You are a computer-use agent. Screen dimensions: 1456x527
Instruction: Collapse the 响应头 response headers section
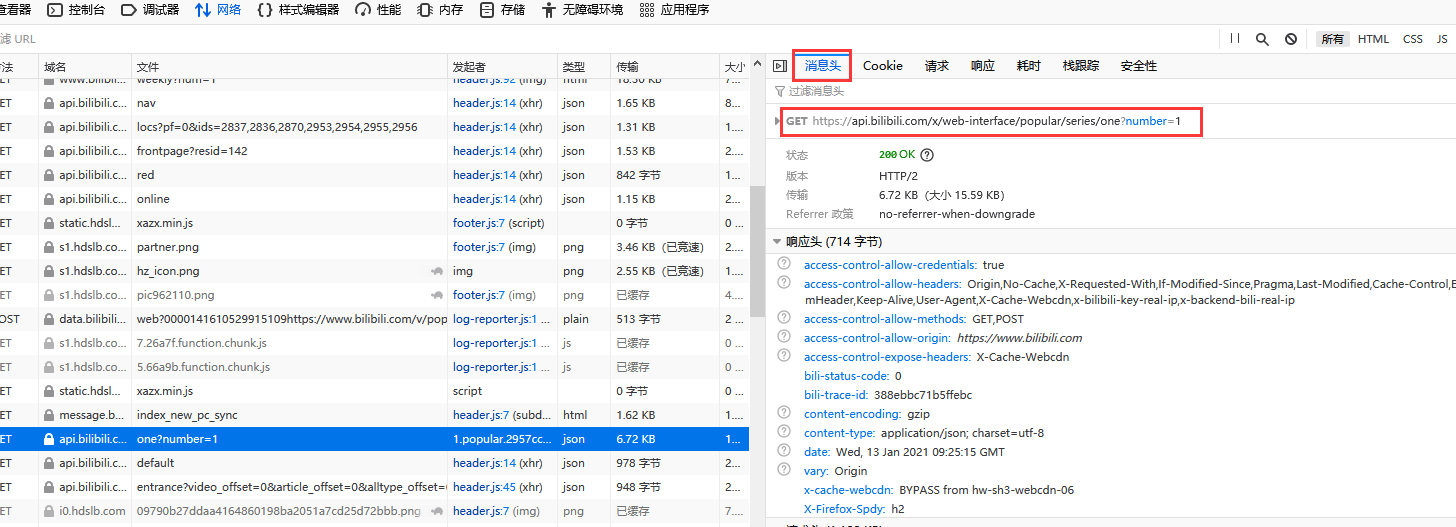coord(777,242)
